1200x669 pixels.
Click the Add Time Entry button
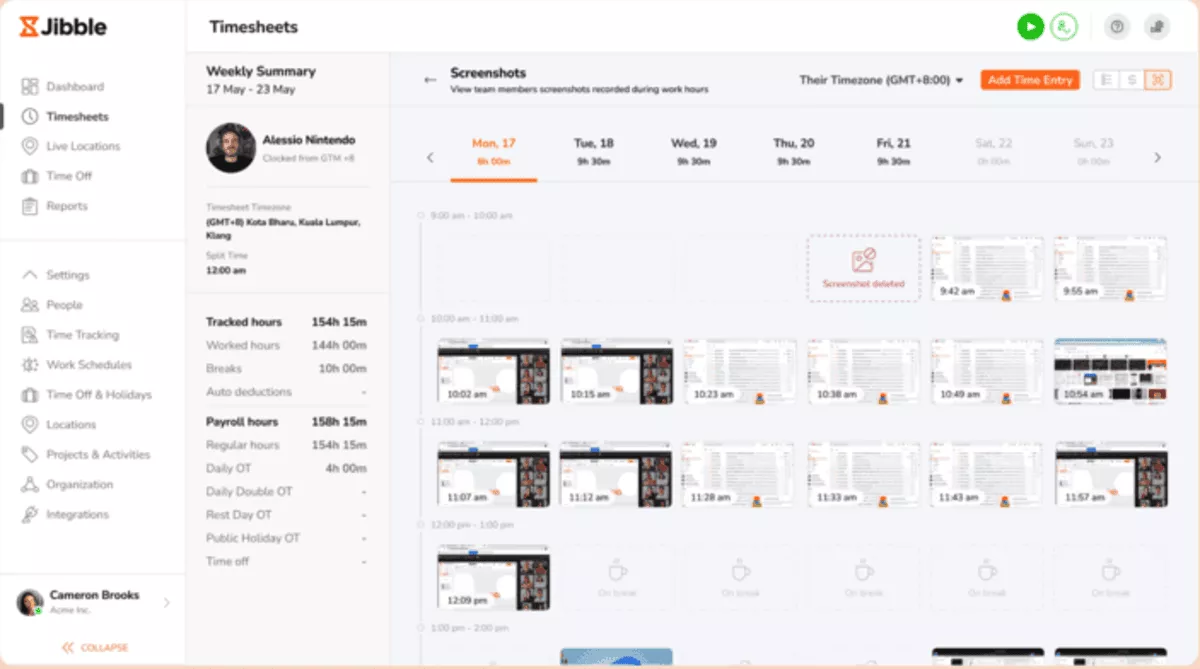pyautogui.click(x=1029, y=80)
